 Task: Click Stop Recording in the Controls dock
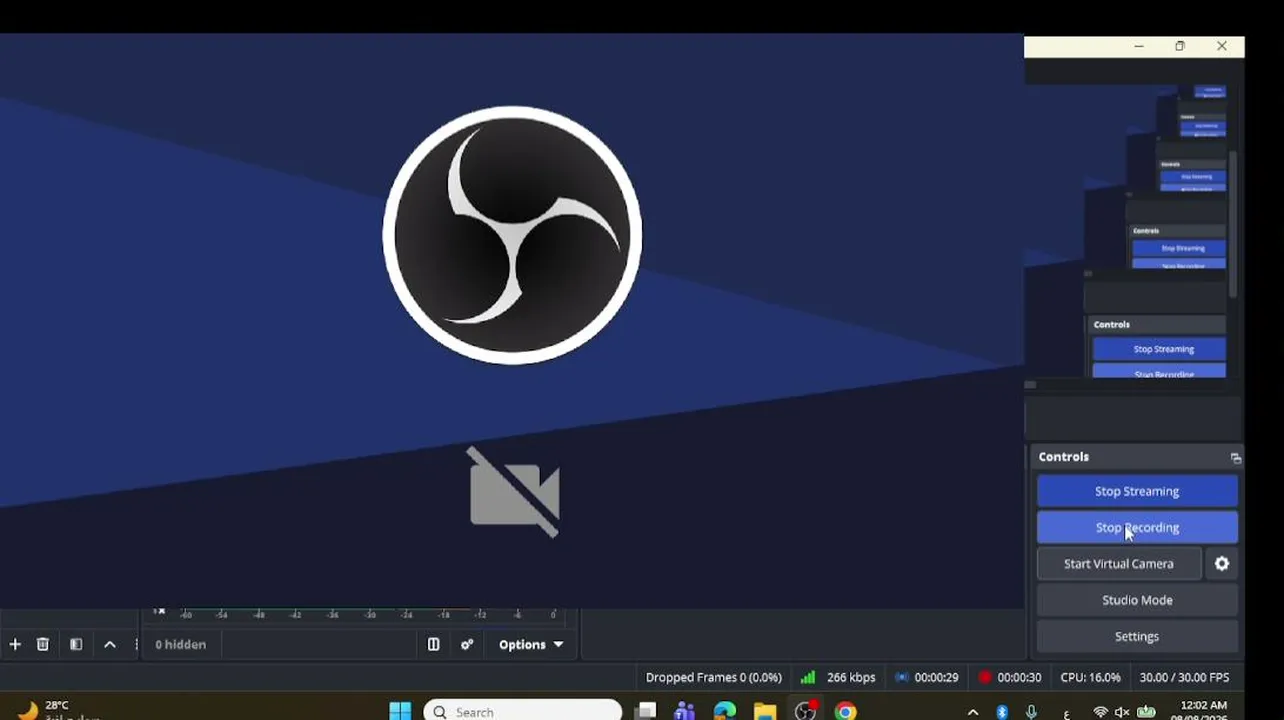[x=1137, y=527]
